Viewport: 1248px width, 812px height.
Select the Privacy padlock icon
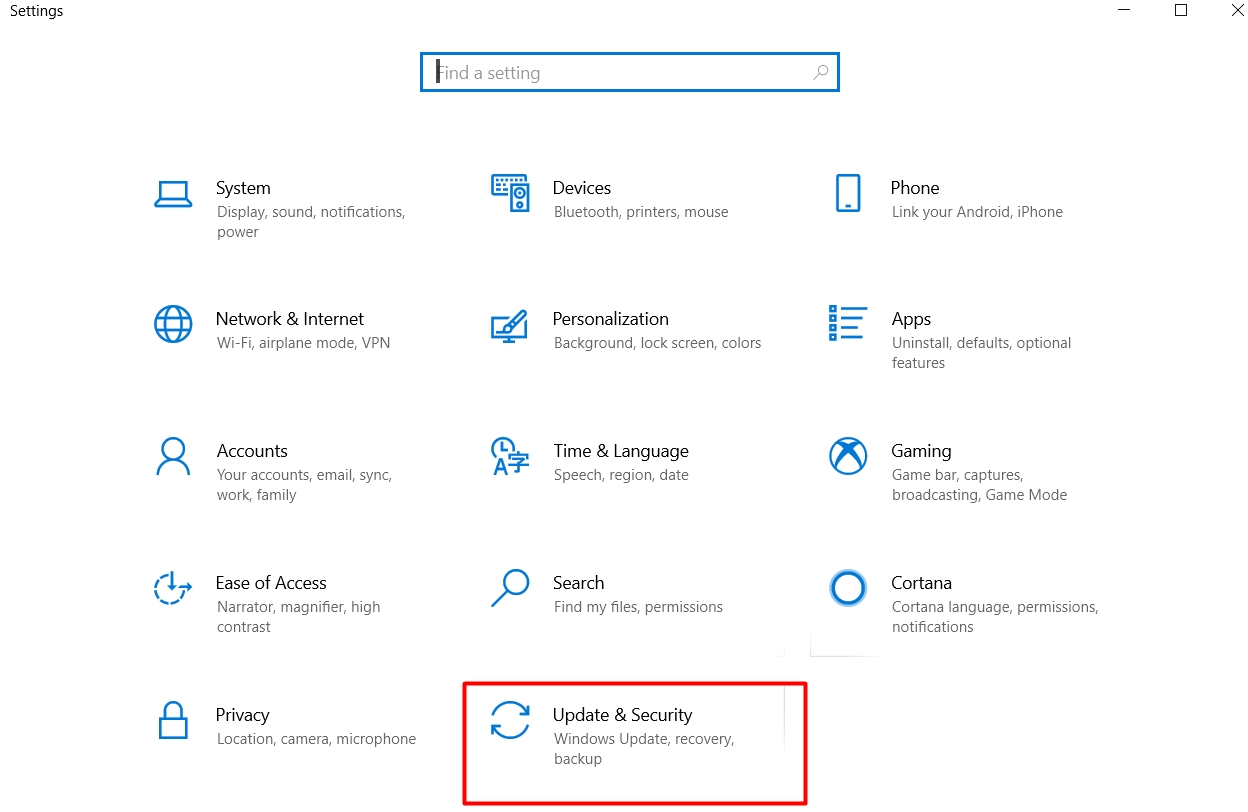173,720
